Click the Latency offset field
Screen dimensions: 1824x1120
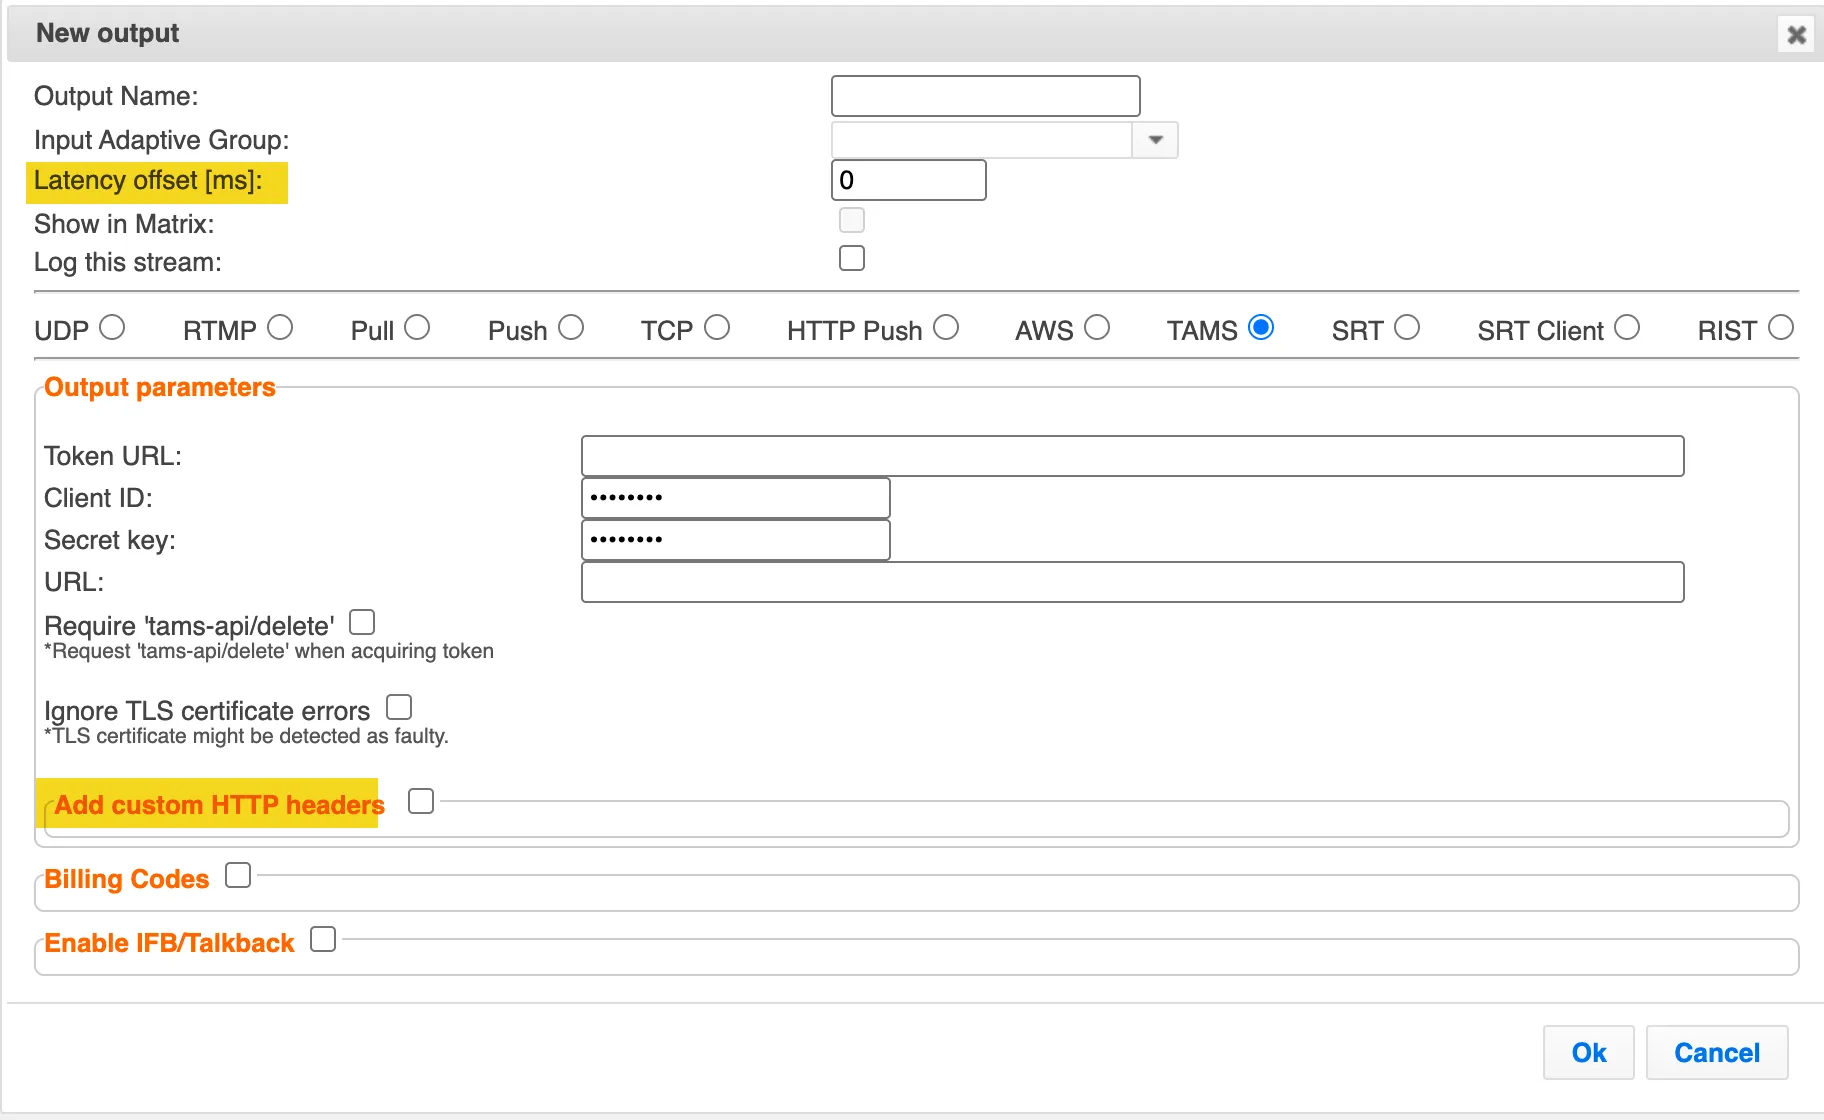pos(908,180)
